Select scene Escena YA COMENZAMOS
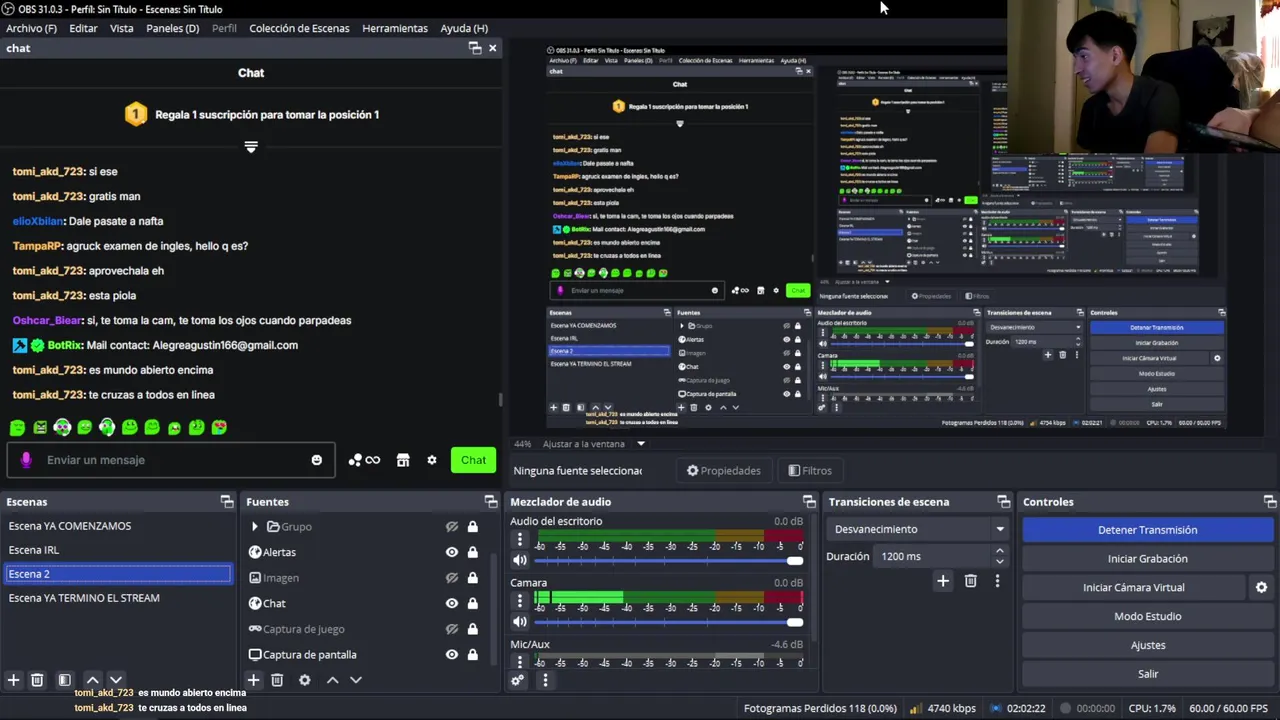Image resolution: width=1280 pixels, height=720 pixels. tap(118, 526)
